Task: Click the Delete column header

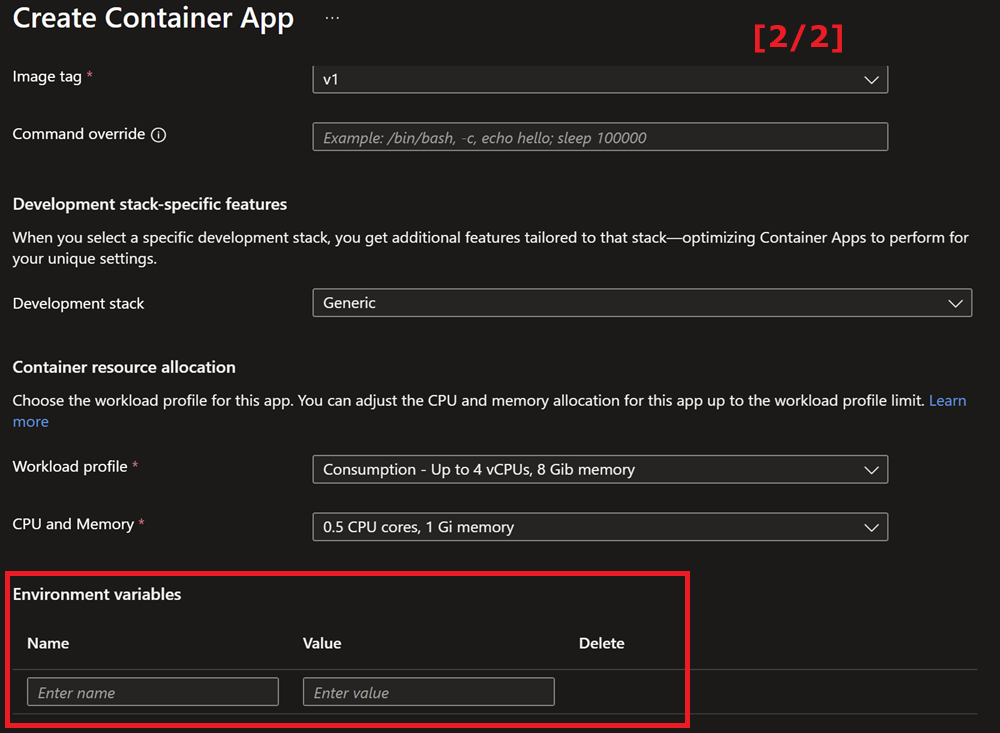Action: tap(601, 643)
